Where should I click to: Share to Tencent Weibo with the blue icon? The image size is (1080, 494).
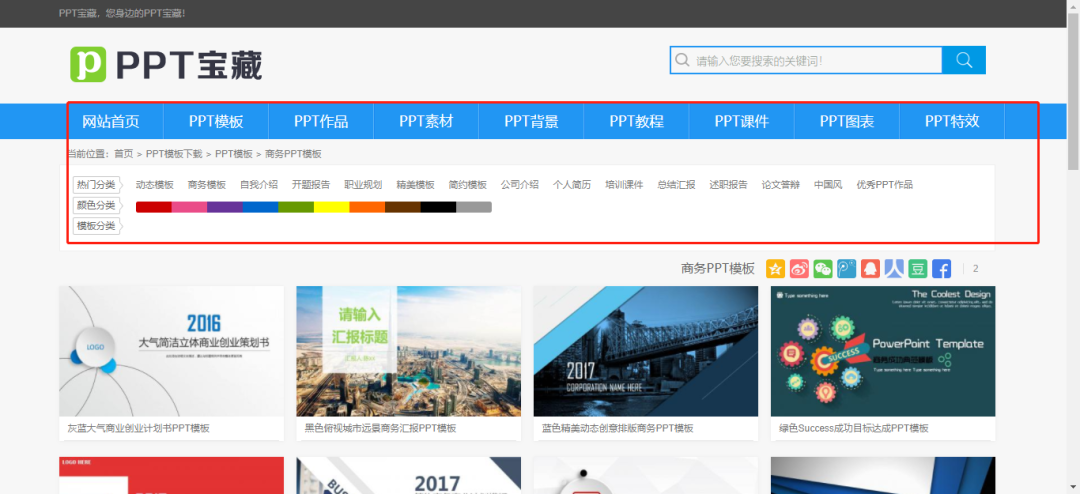tap(847, 269)
